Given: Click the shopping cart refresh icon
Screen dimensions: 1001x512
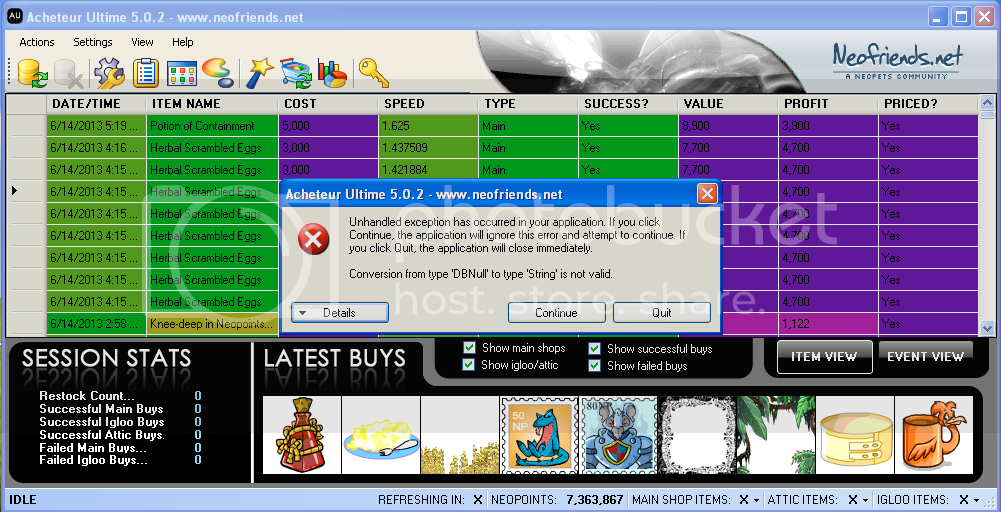Looking at the screenshot, I should (295, 73).
